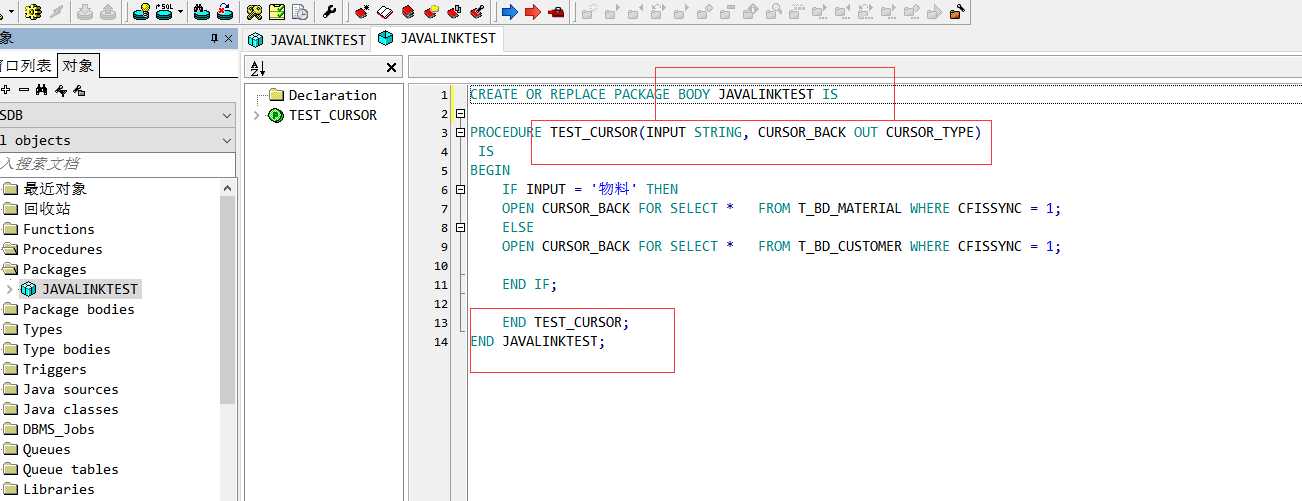Image resolution: width=1302 pixels, height=501 pixels.
Task: Click the brown folder with wrench icon
Action: tap(956, 12)
